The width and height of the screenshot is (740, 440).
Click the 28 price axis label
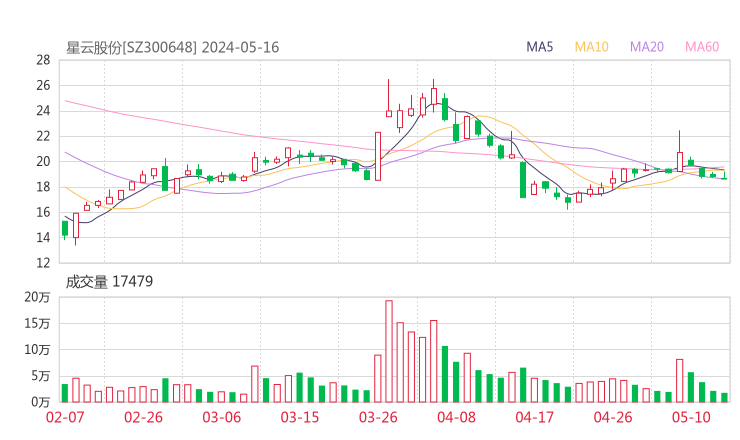pyautogui.click(x=43, y=60)
